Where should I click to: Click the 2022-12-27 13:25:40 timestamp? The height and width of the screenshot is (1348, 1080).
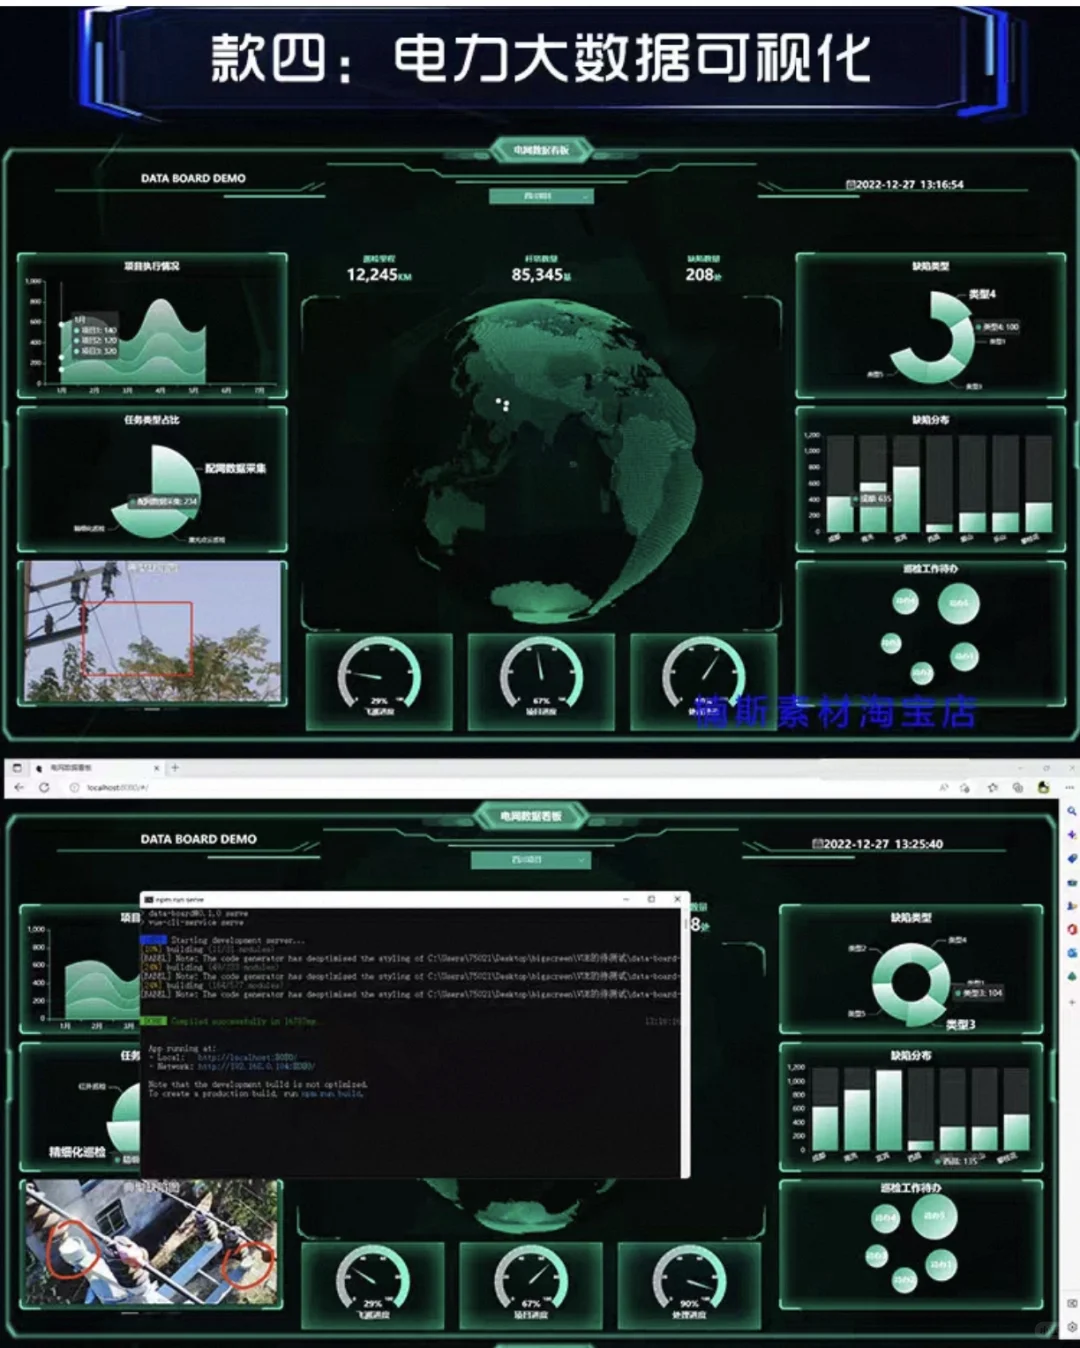point(878,844)
